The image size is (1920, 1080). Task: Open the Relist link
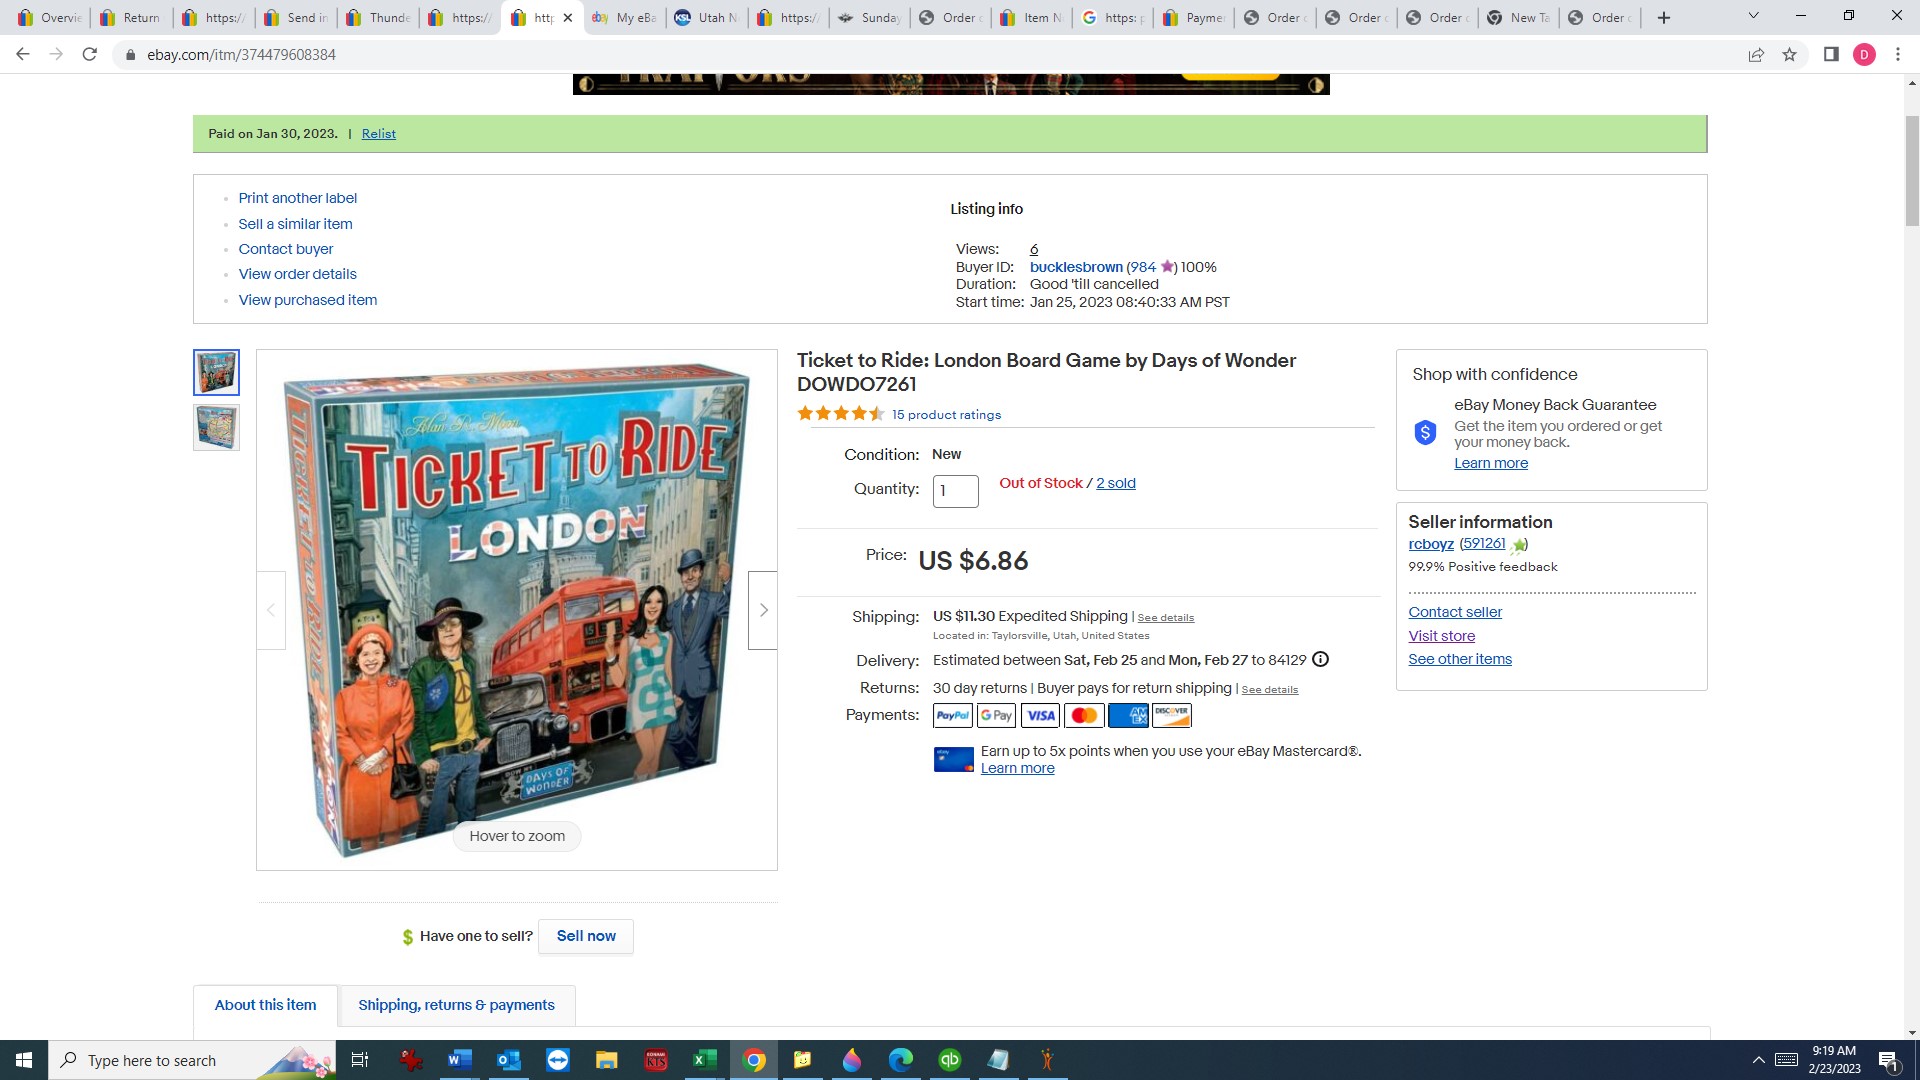pos(378,134)
